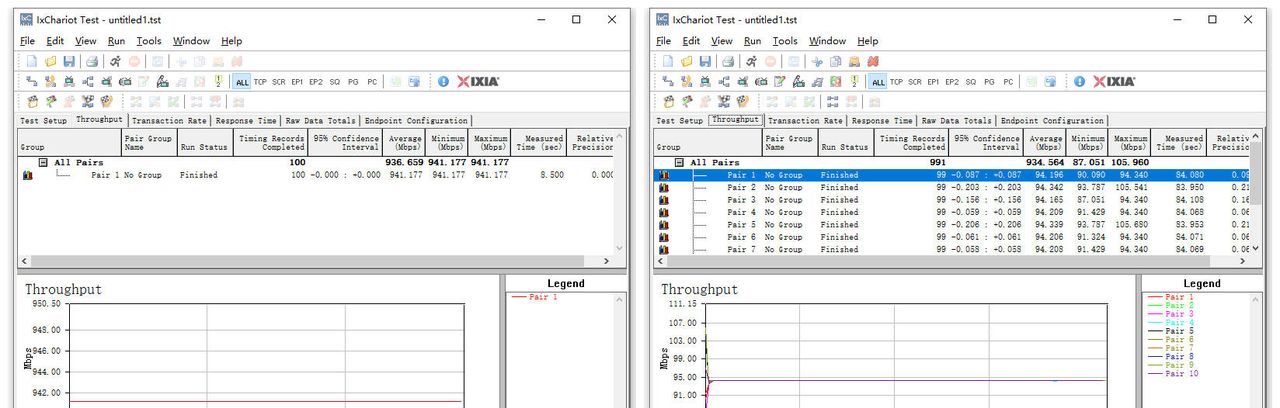Click the blue info icon in right window
The width and height of the screenshot is (1280, 408).
(1079, 82)
